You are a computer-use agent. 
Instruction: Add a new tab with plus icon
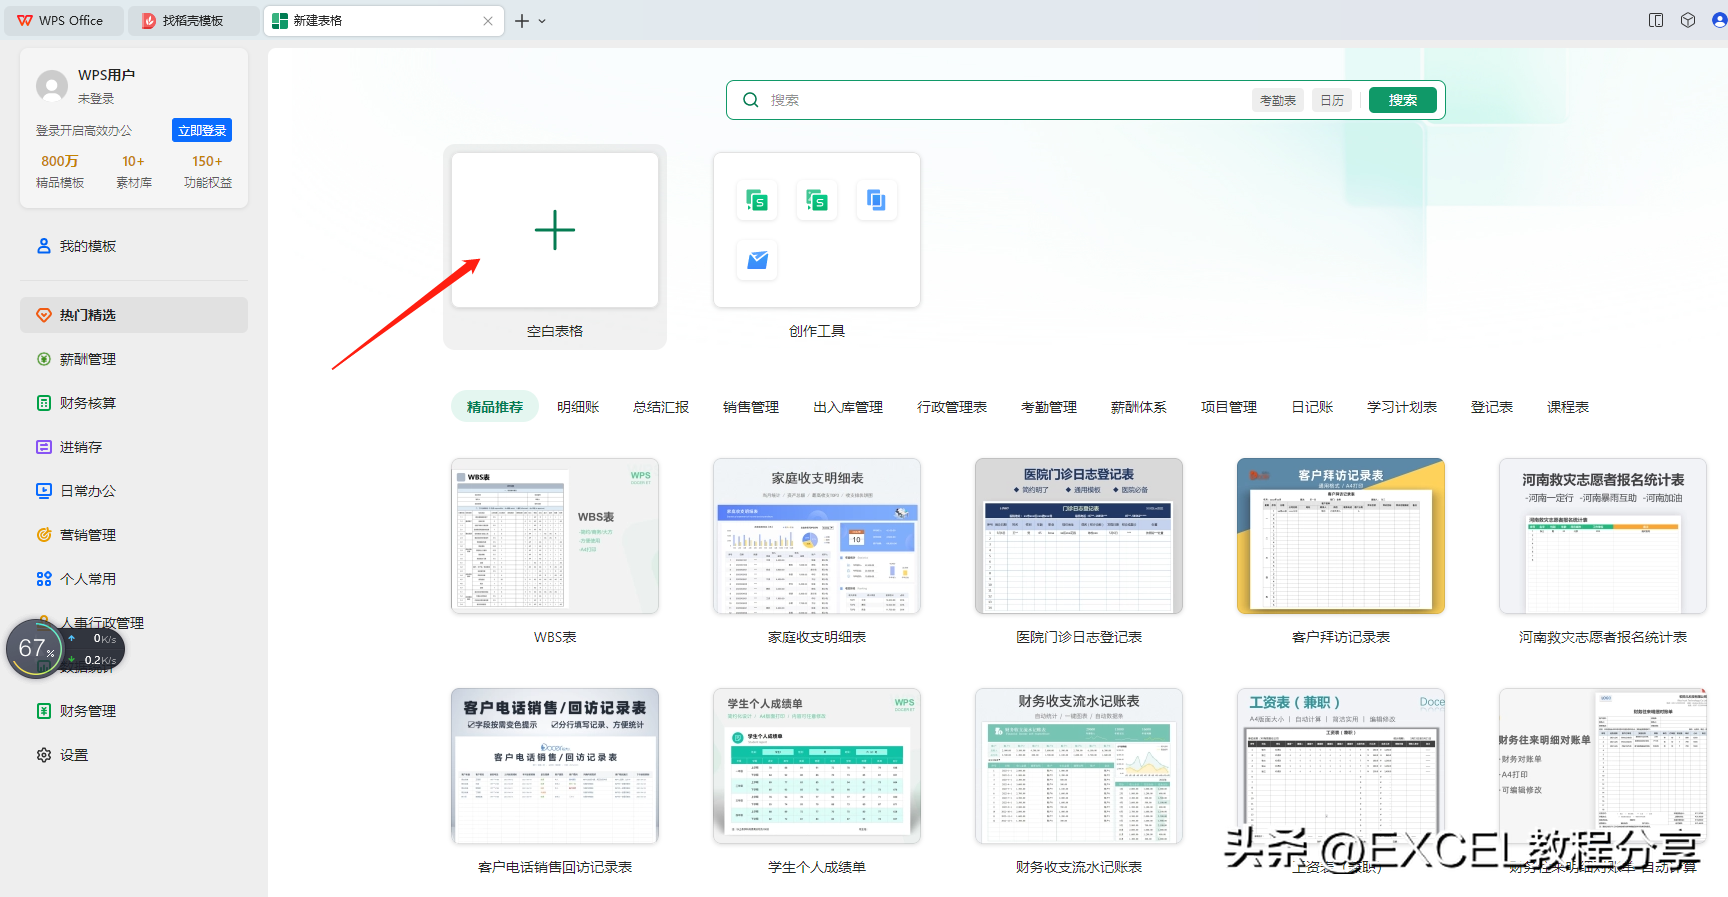coord(522,21)
